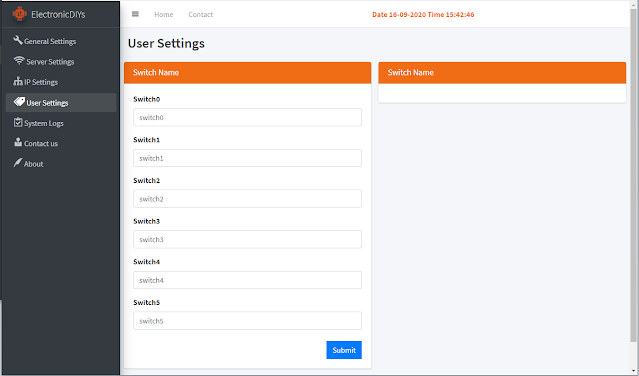Click the feather icon for About
The height and width of the screenshot is (376, 639).
pyautogui.click(x=18, y=163)
